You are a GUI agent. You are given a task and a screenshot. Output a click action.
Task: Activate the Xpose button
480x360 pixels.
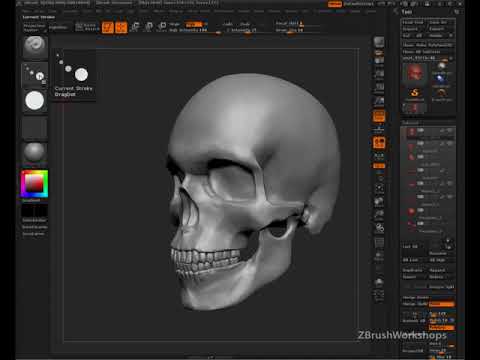pyautogui.click(x=379, y=295)
